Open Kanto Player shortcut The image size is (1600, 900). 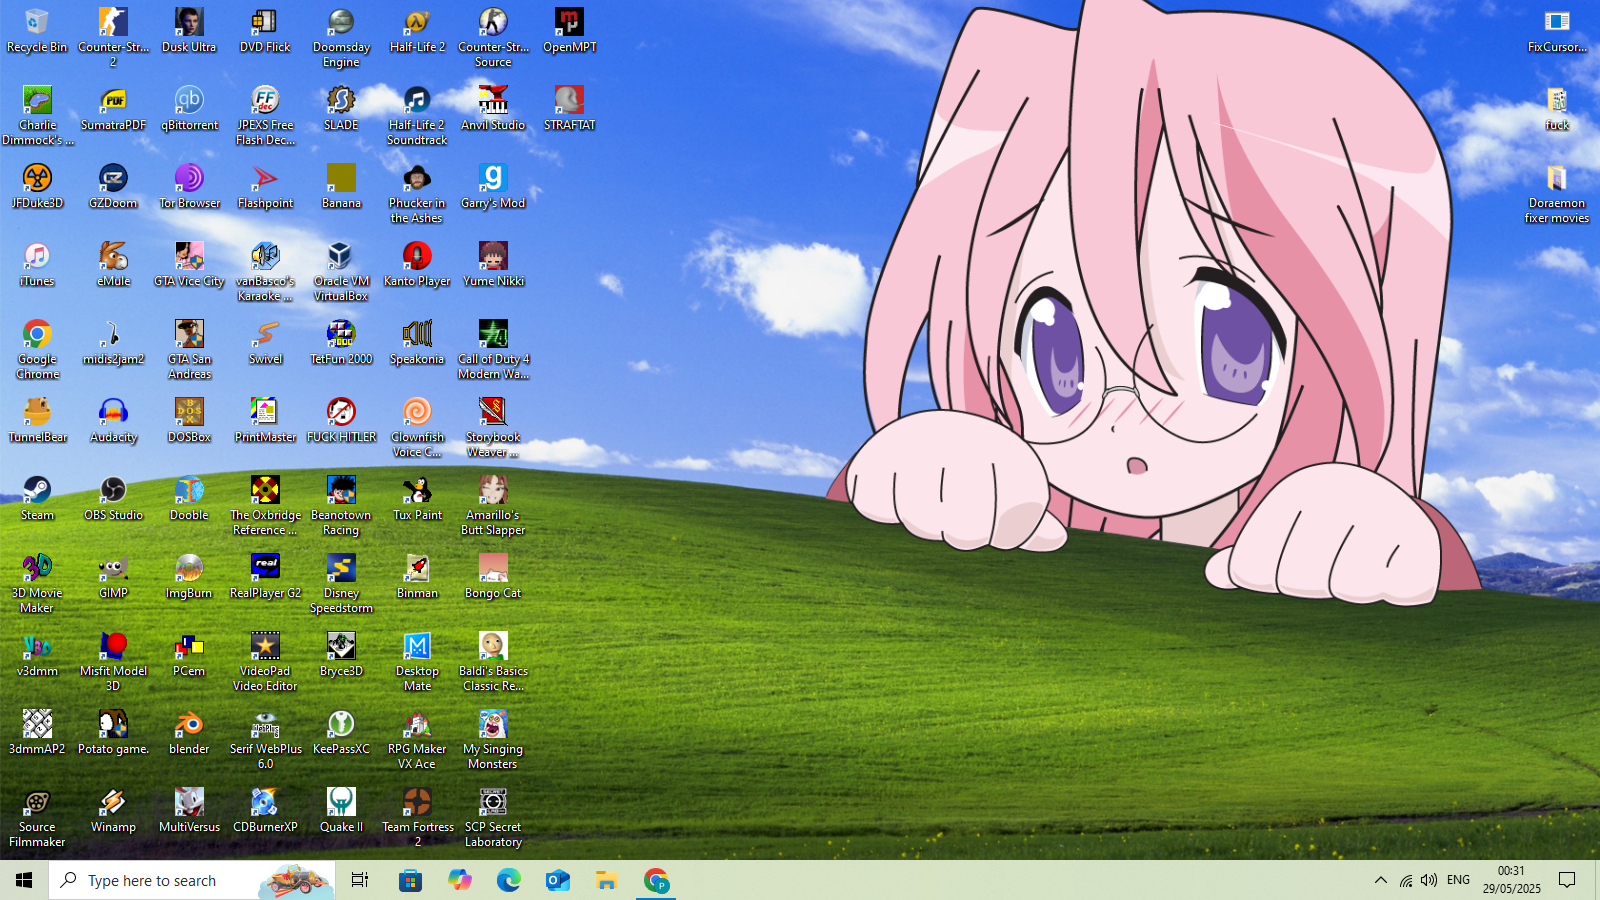click(x=417, y=265)
